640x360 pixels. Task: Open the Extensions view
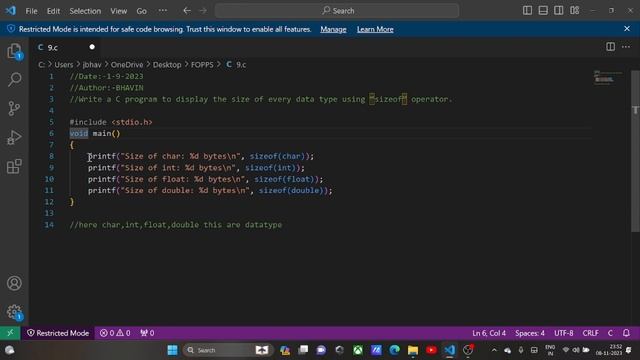(x=14, y=166)
